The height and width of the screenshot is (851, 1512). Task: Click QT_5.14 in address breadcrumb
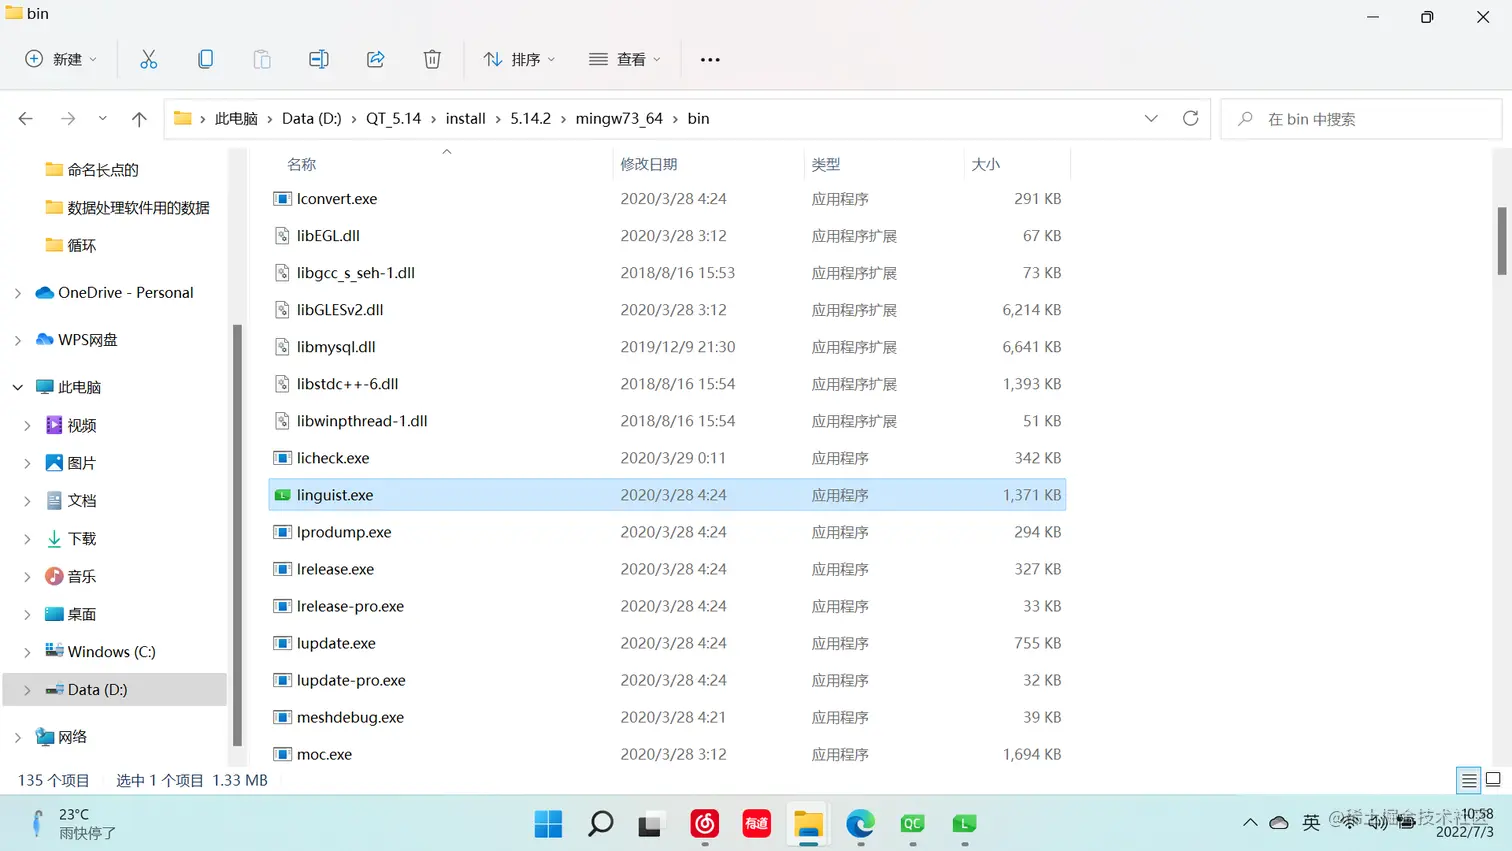pyautogui.click(x=393, y=118)
